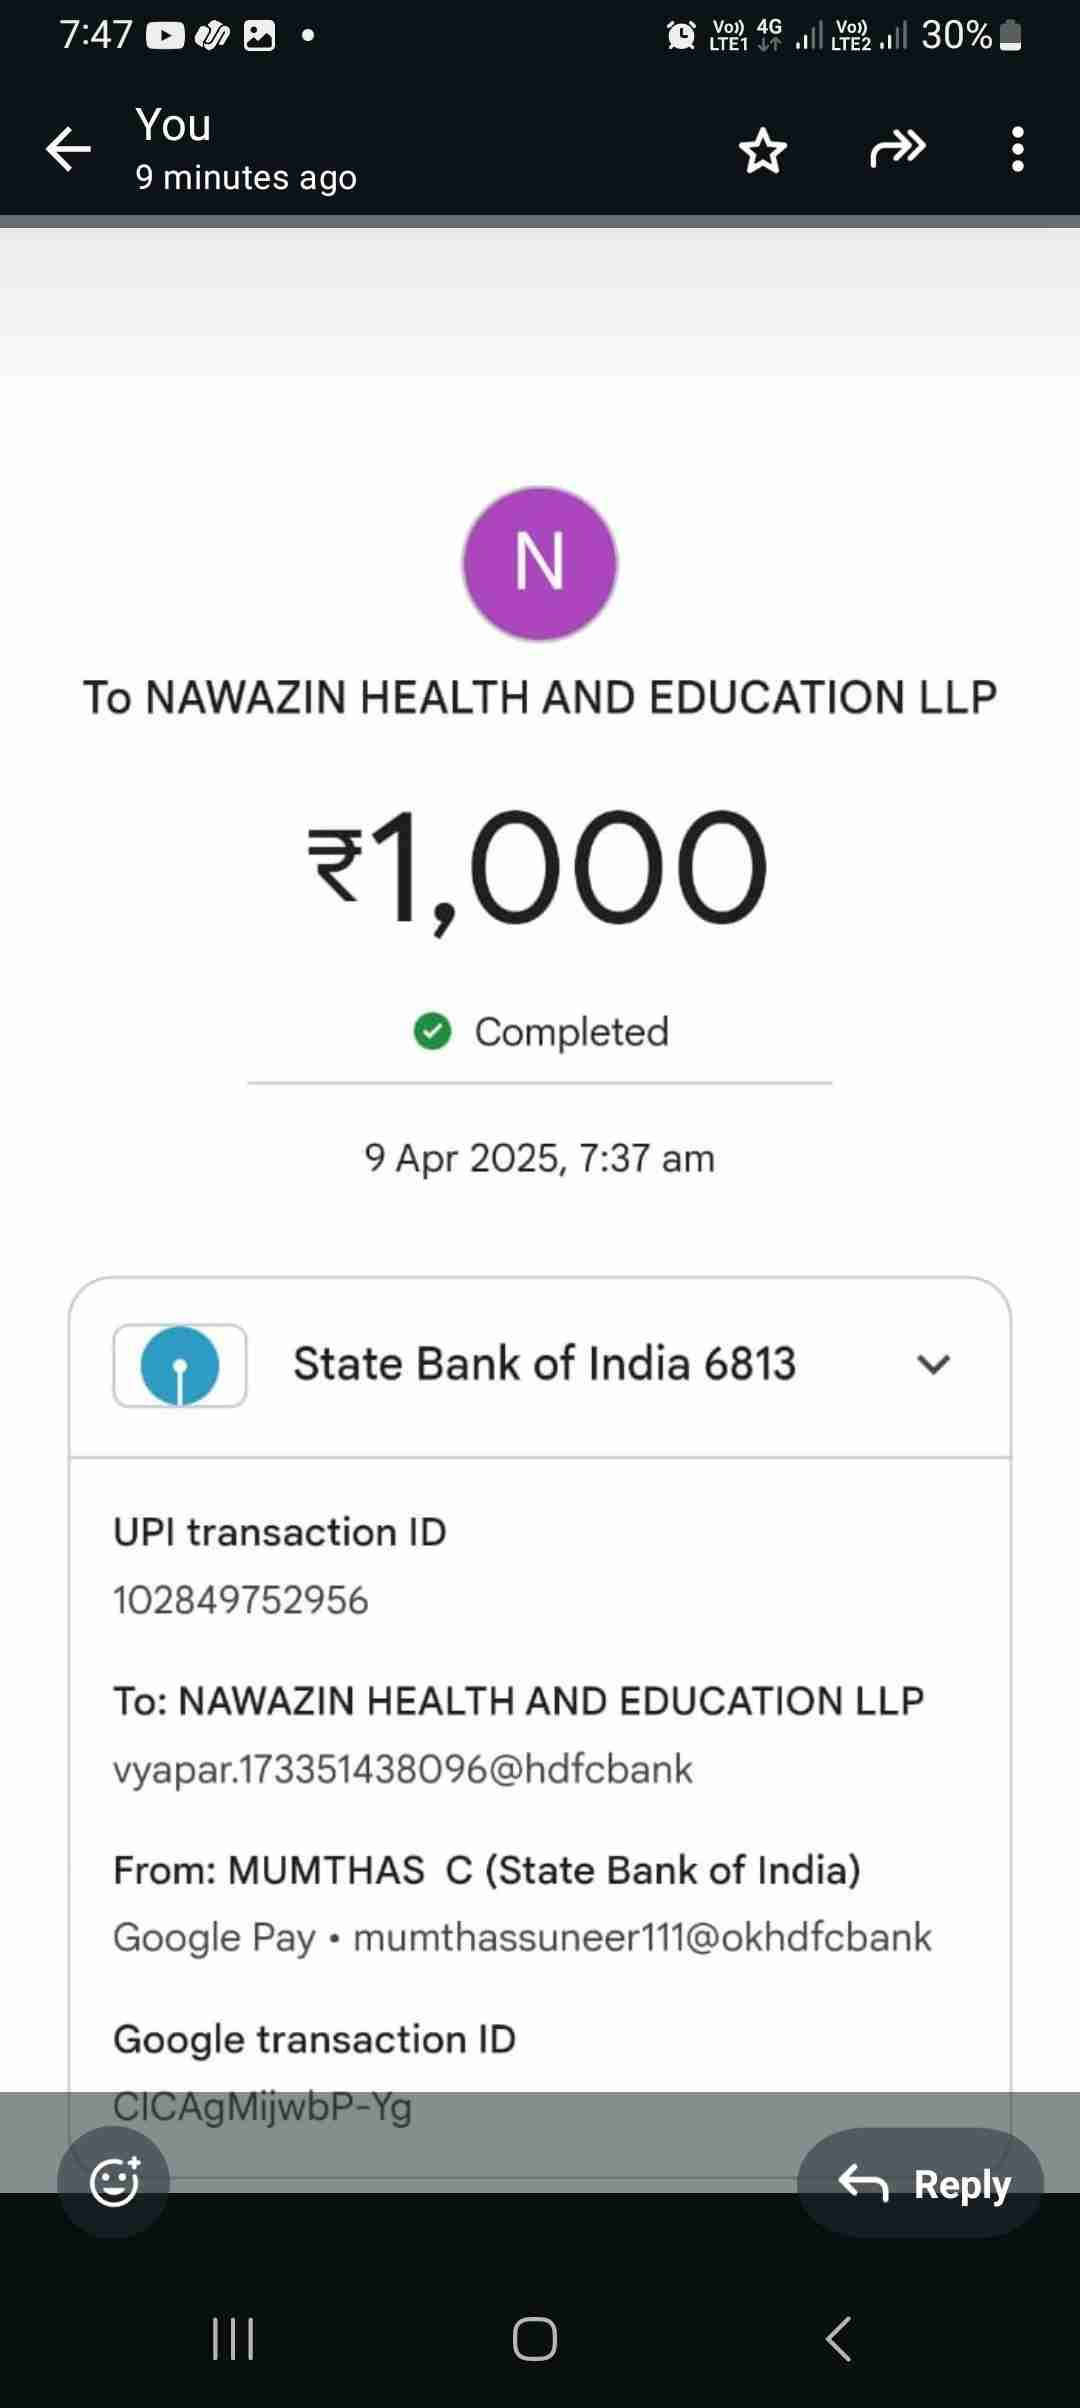
Task: Tap the green Completed checkmark icon
Action: click(x=432, y=1031)
